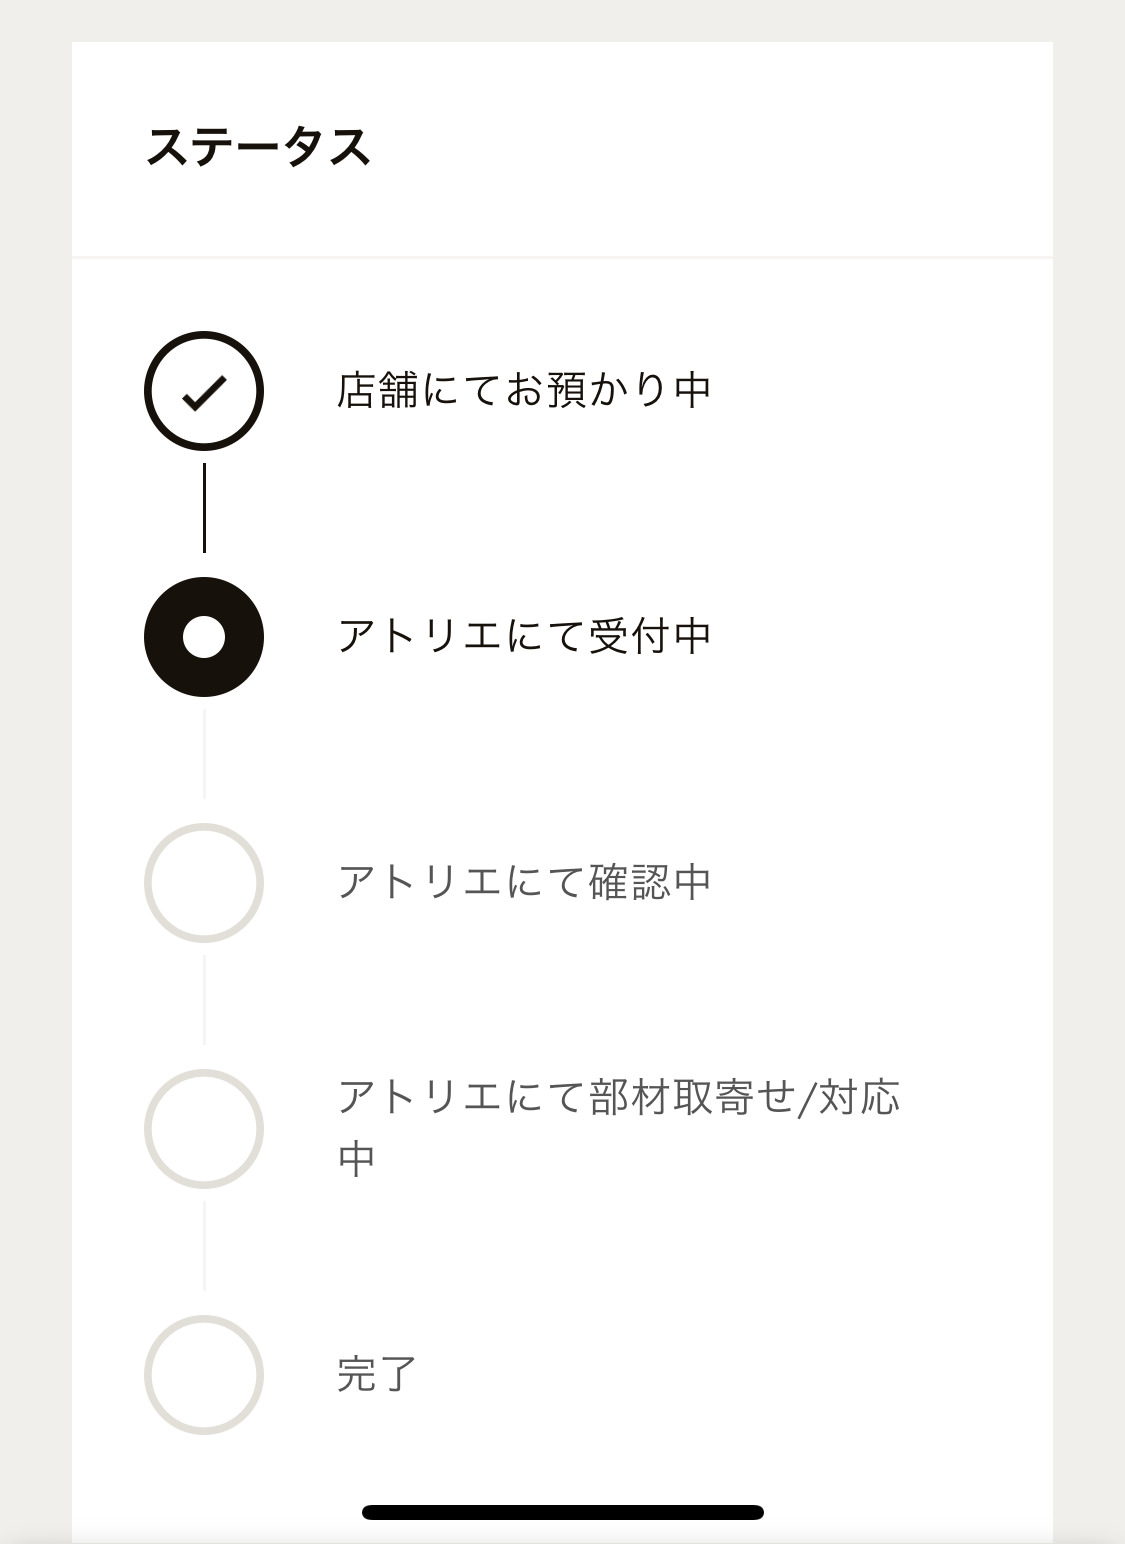The height and width of the screenshot is (1544, 1125).
Task: Click the empty circle beside アトリエにて確認中
Action: [x=204, y=883]
